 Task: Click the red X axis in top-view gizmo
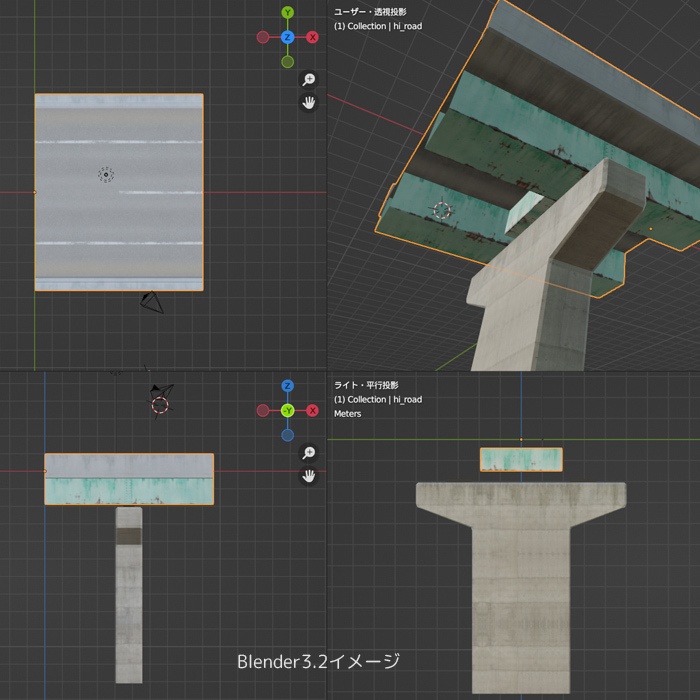312,37
